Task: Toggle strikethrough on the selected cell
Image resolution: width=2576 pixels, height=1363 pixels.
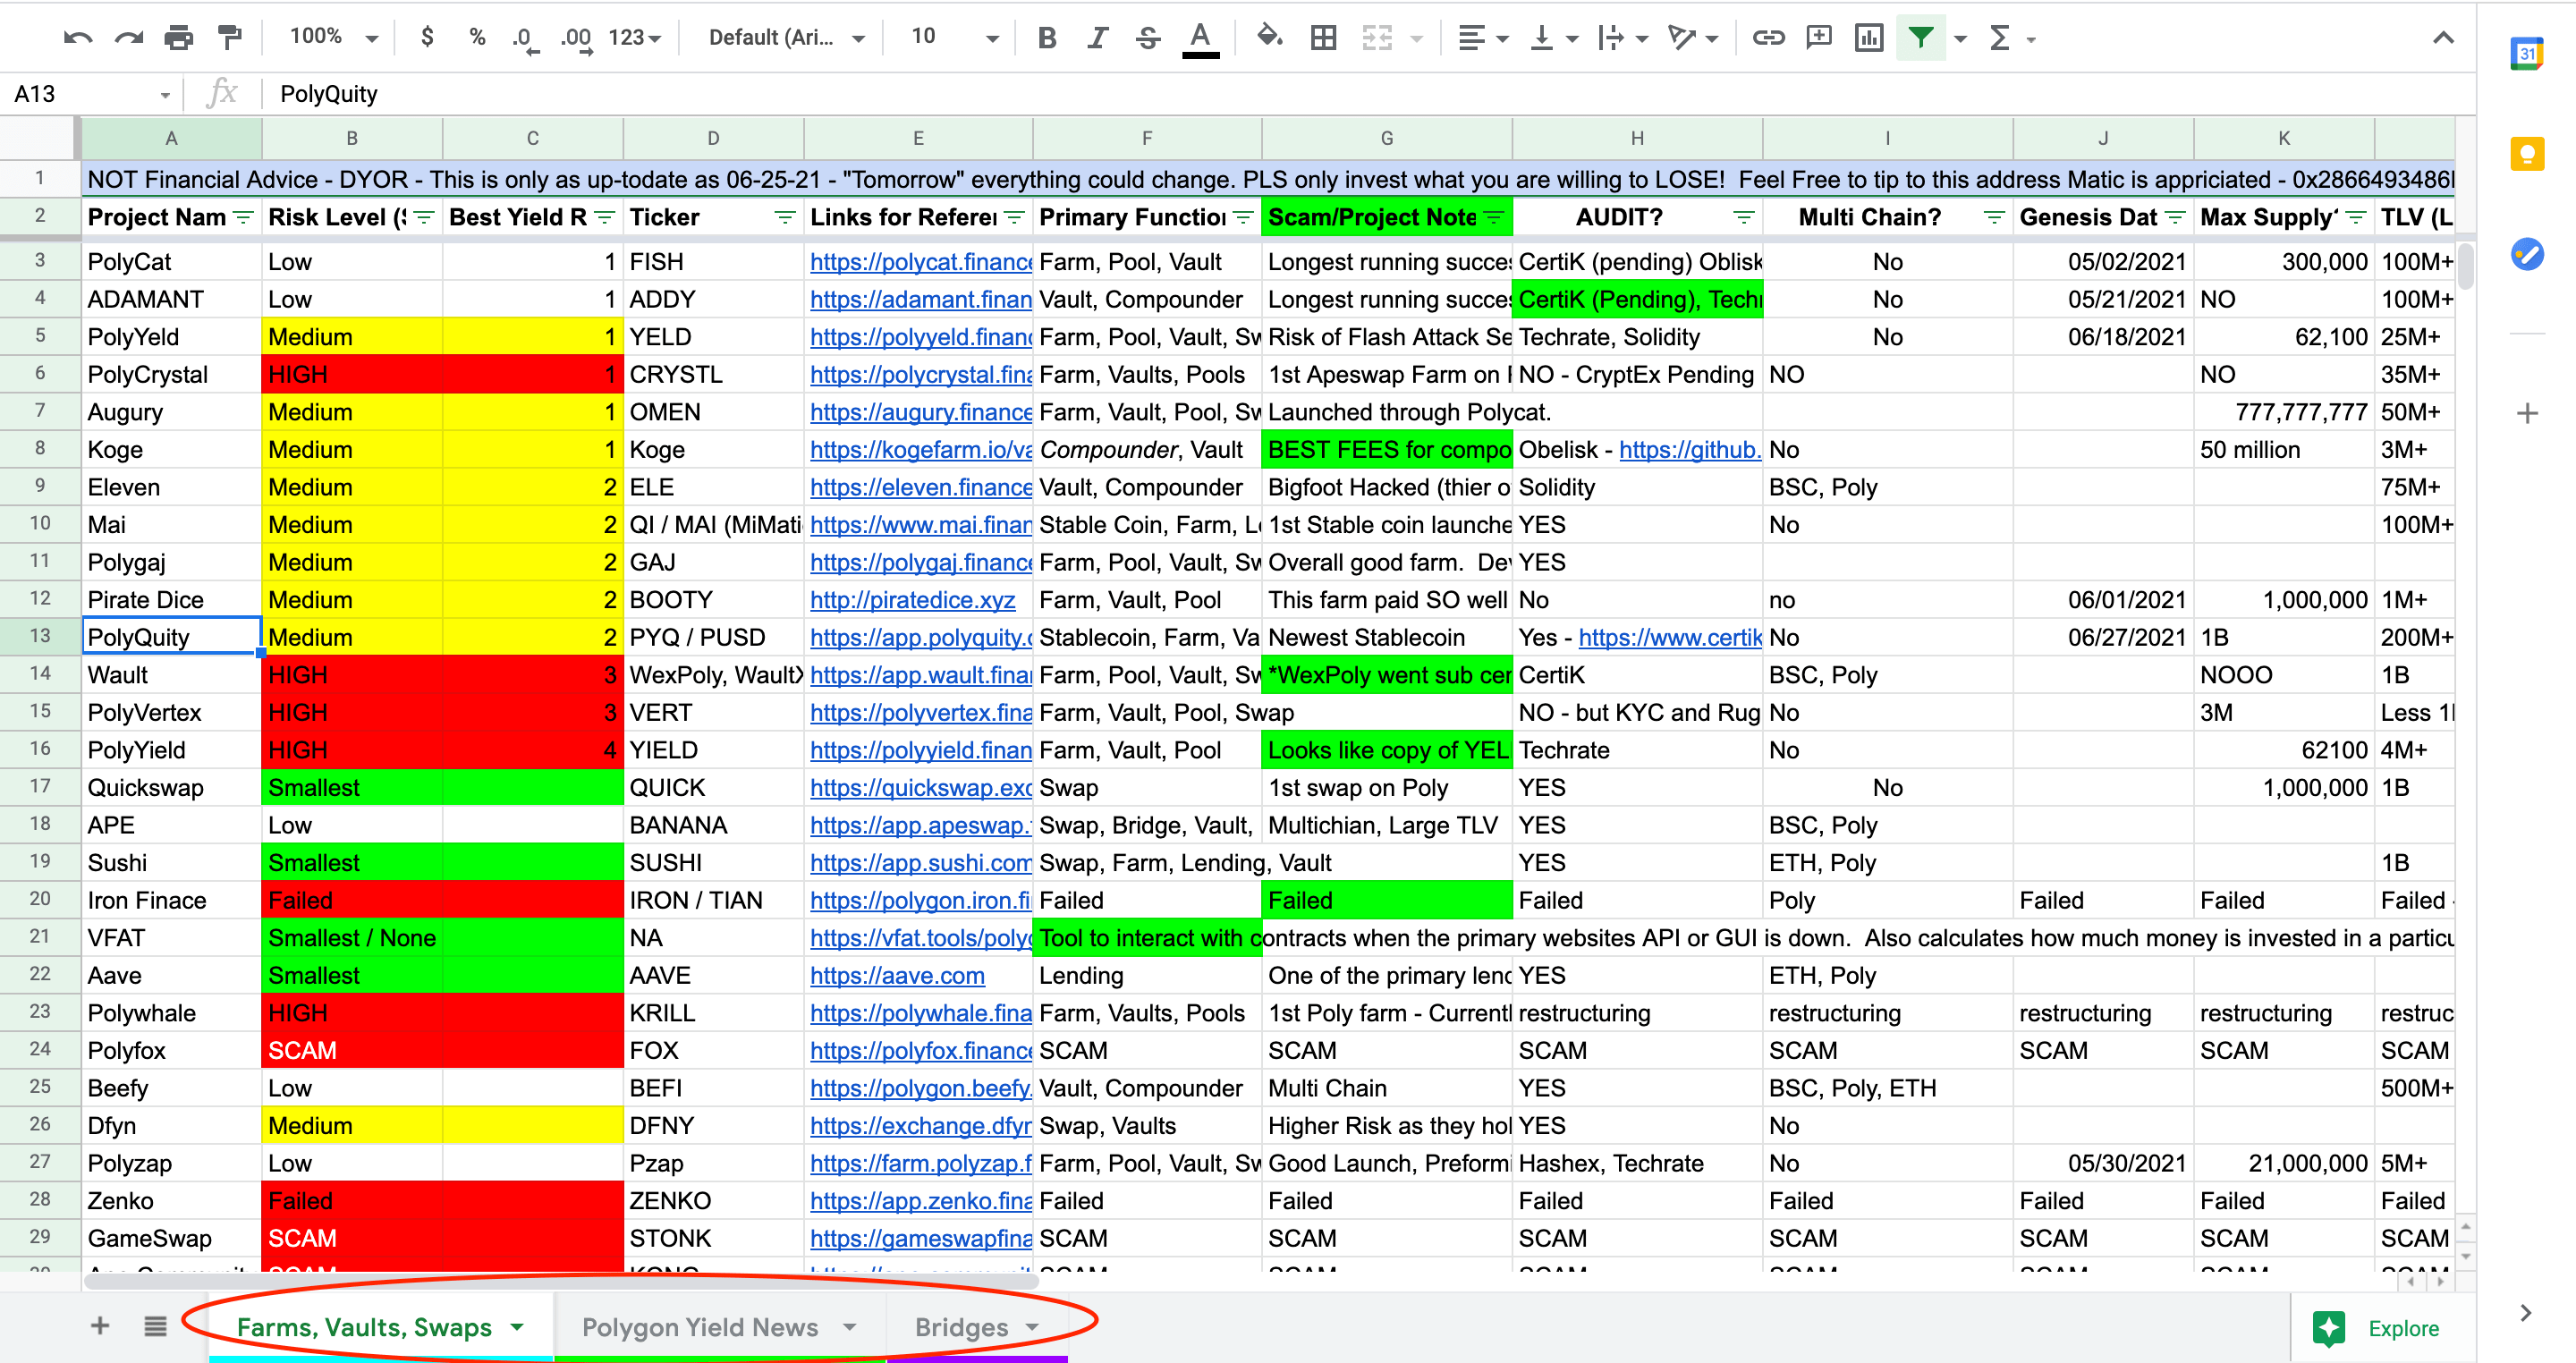Action: point(1147,37)
